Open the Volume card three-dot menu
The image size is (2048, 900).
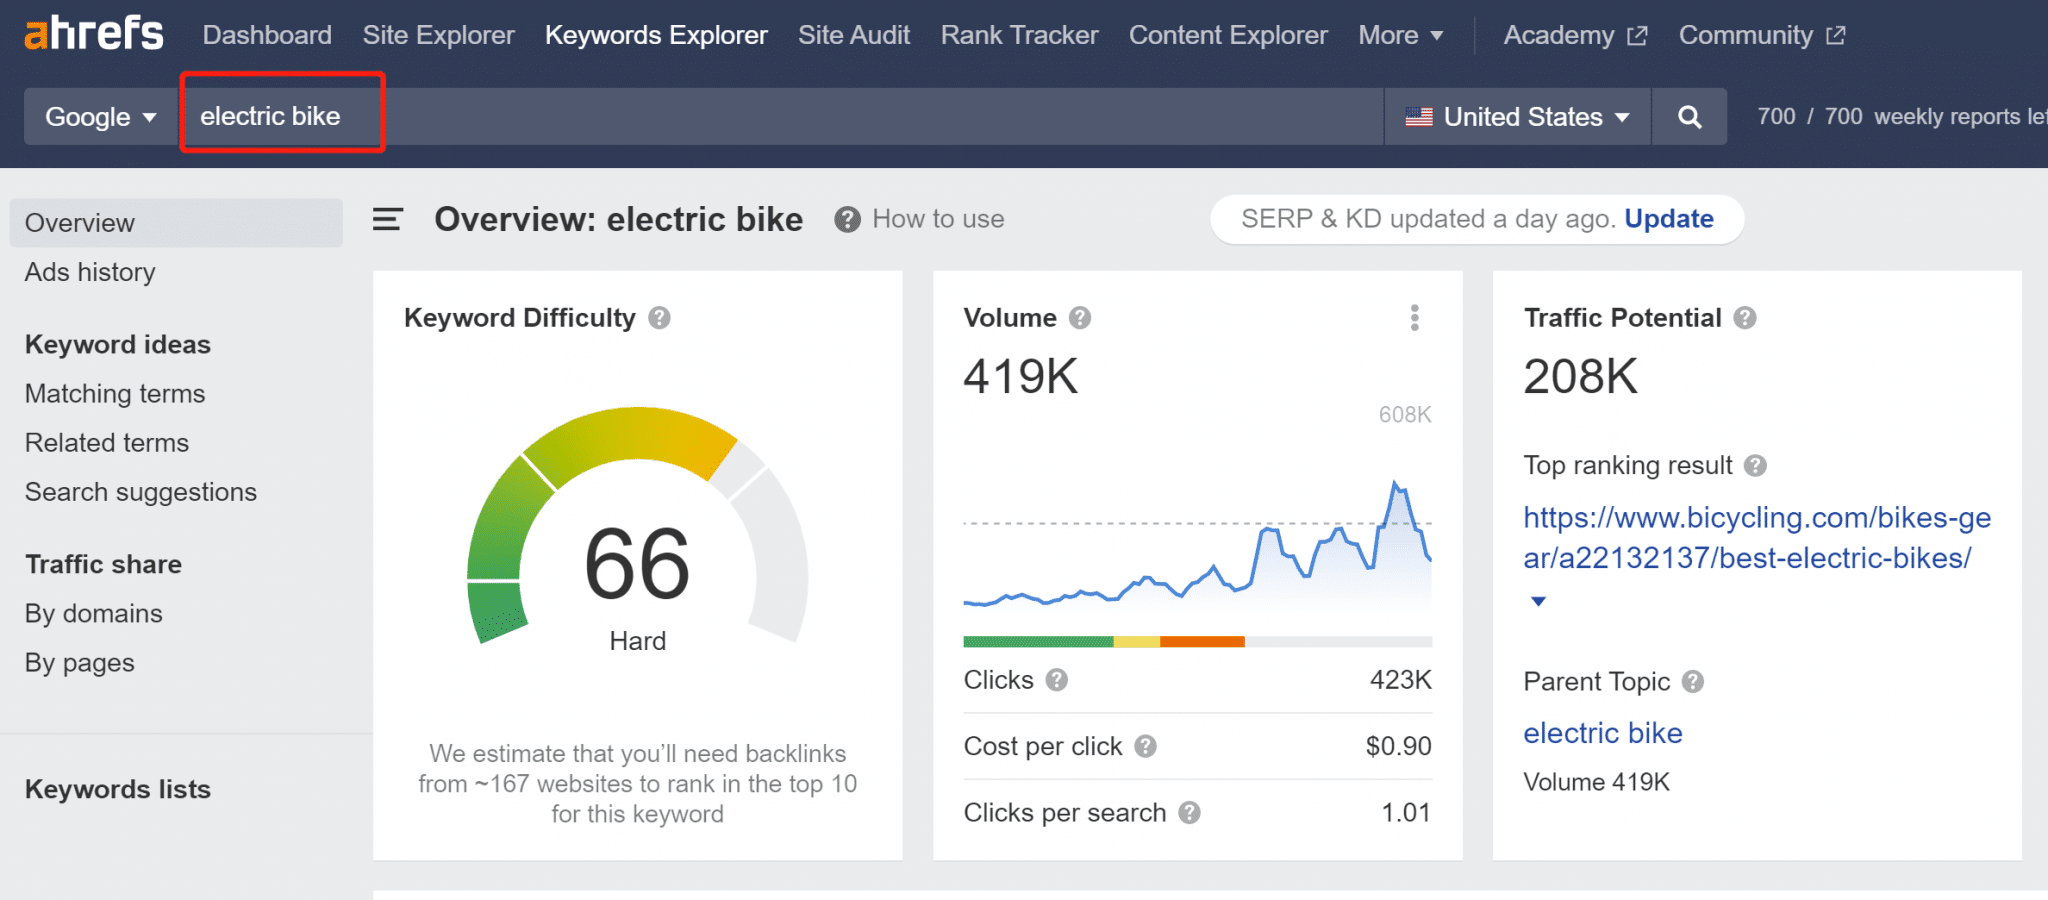pyautogui.click(x=1414, y=318)
